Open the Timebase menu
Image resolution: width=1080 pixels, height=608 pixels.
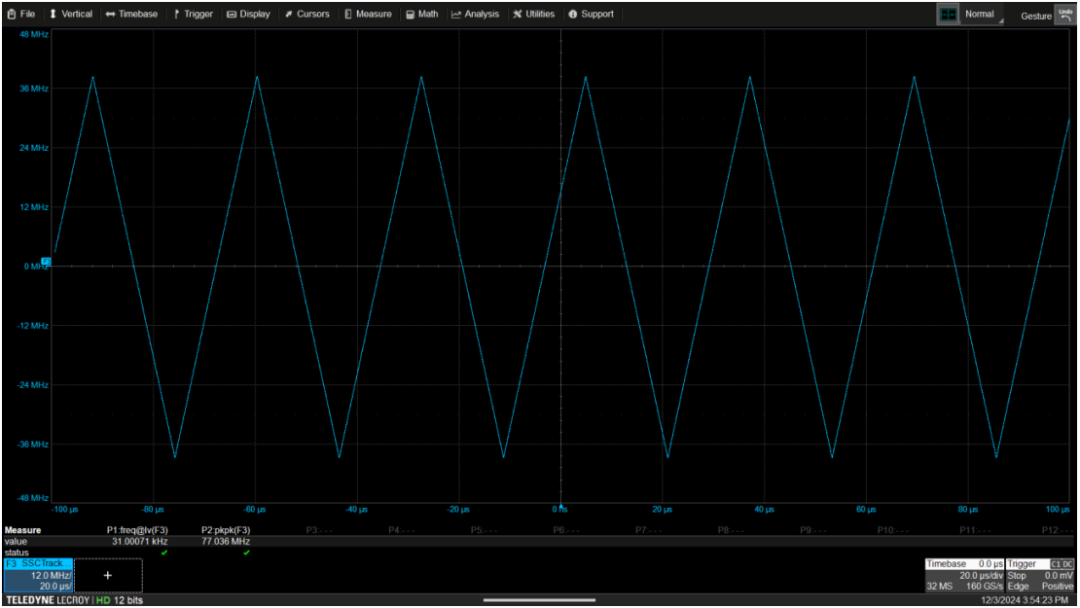tap(132, 14)
